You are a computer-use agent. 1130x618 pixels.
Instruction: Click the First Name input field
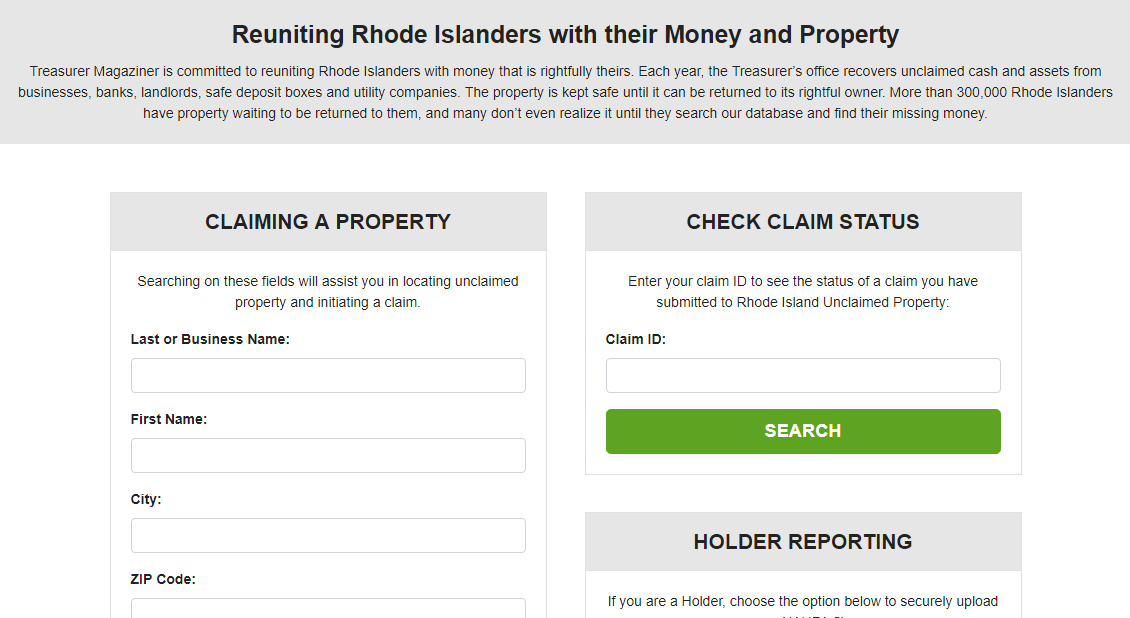[x=328, y=455]
